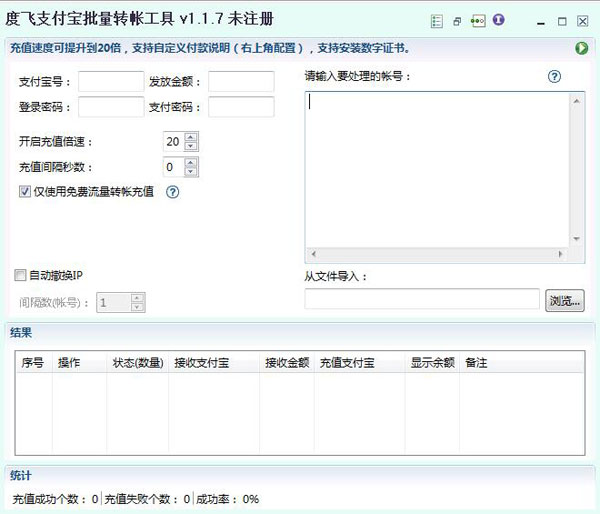The width and height of the screenshot is (600, 514).
Task: Click the 从文件导入 file path field
Action: pos(422,299)
